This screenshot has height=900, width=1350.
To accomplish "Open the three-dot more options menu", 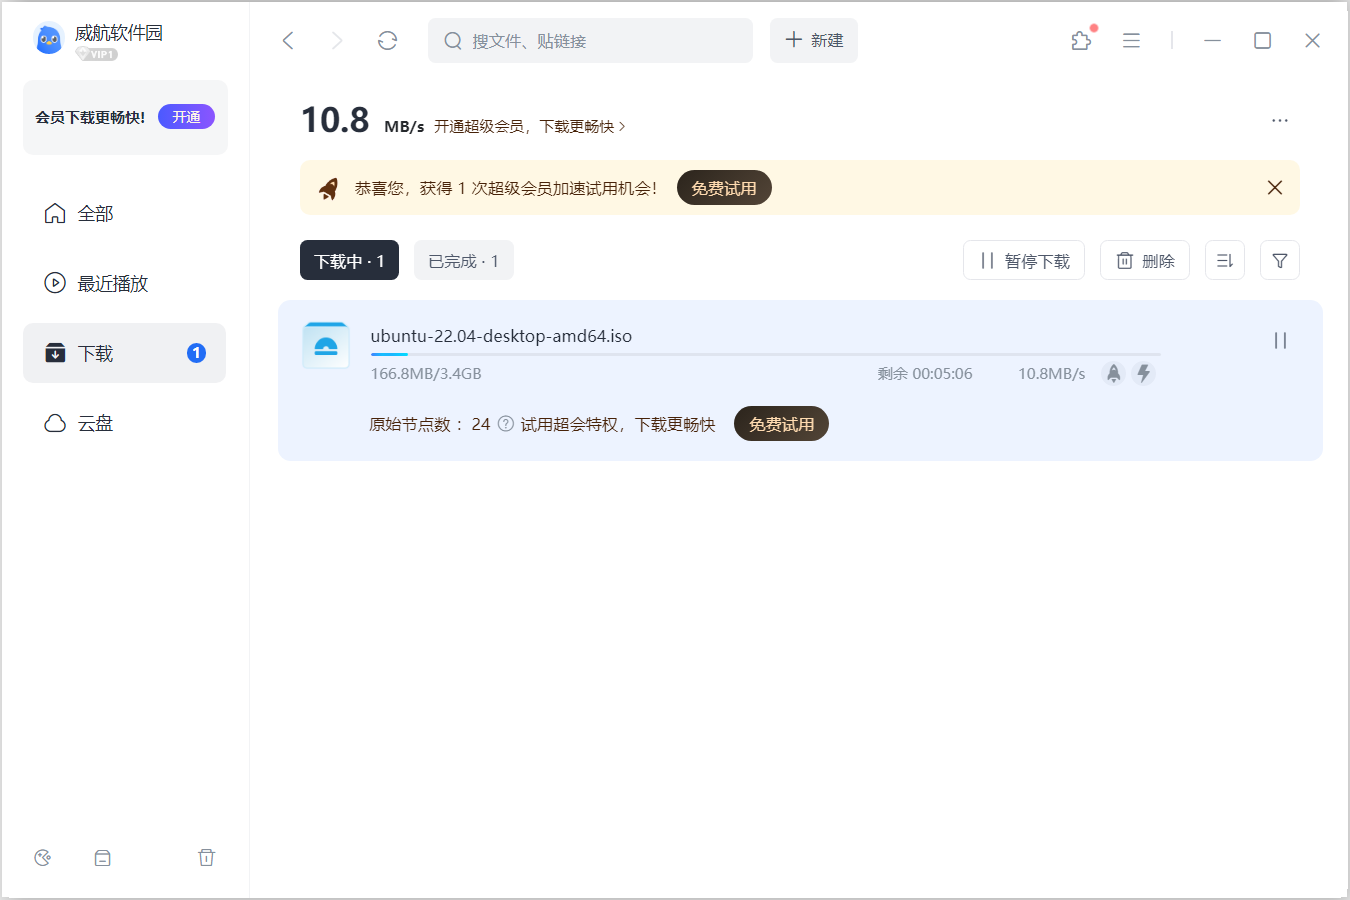I will point(1279,120).
